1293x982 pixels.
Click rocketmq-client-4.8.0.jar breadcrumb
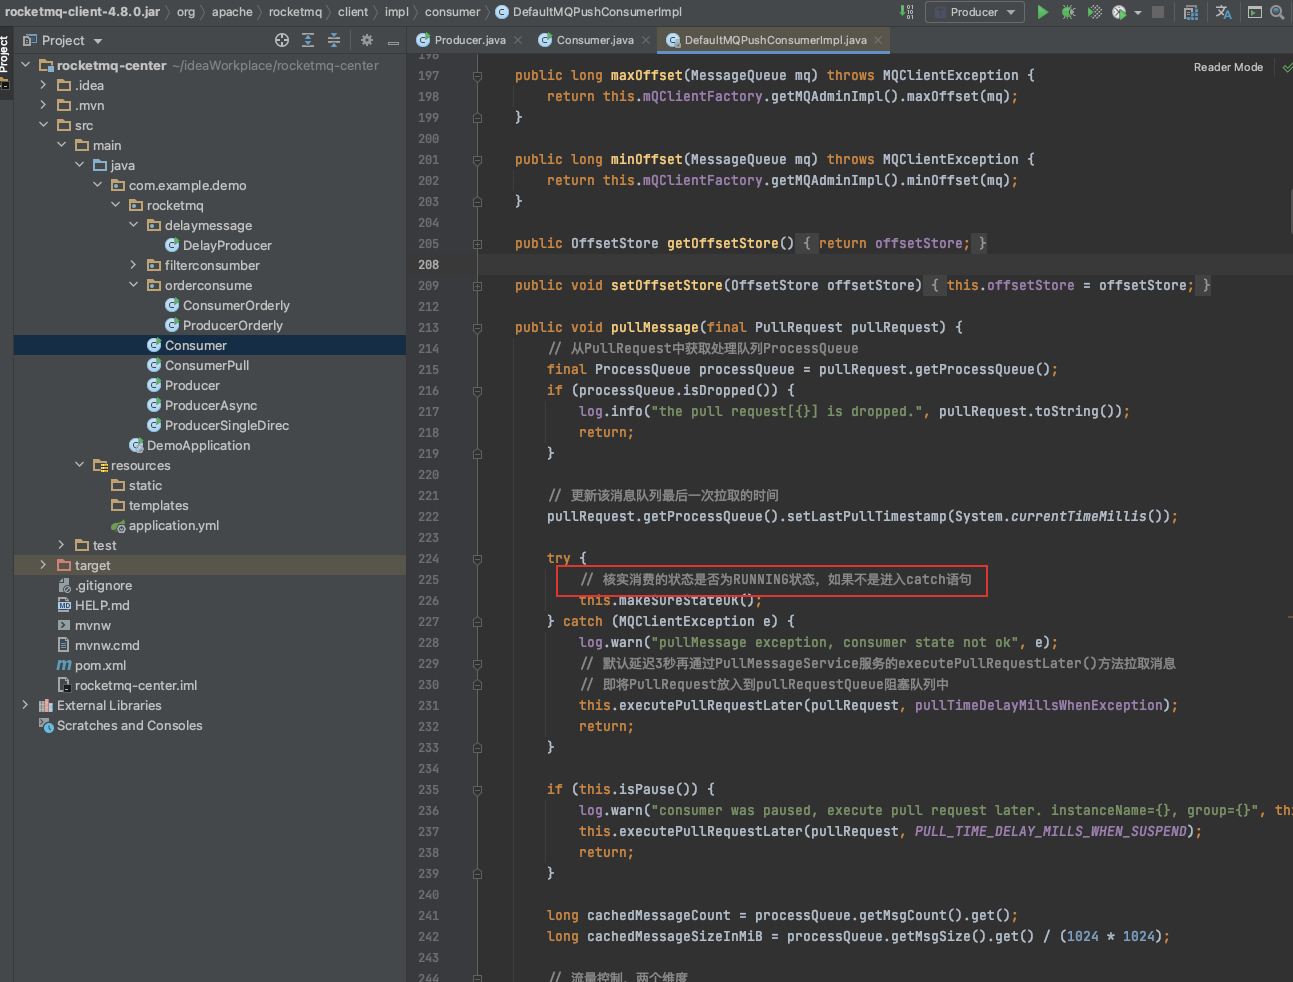[82, 12]
